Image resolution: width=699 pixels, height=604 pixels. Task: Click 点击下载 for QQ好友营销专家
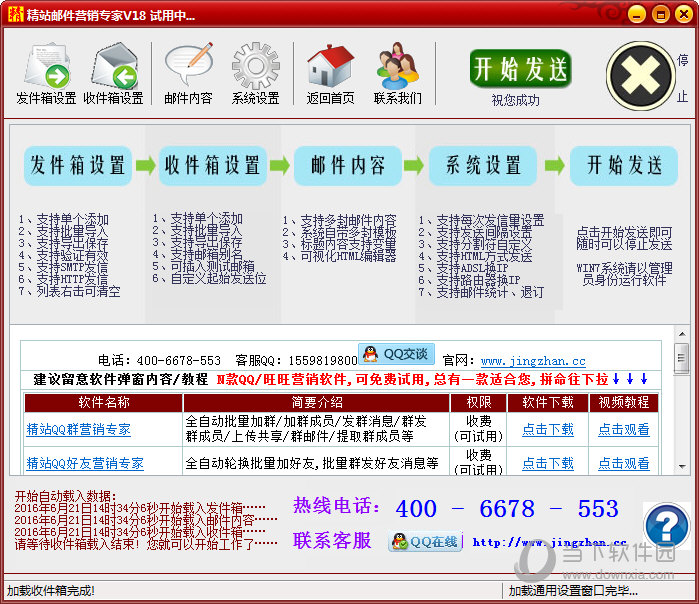548,463
